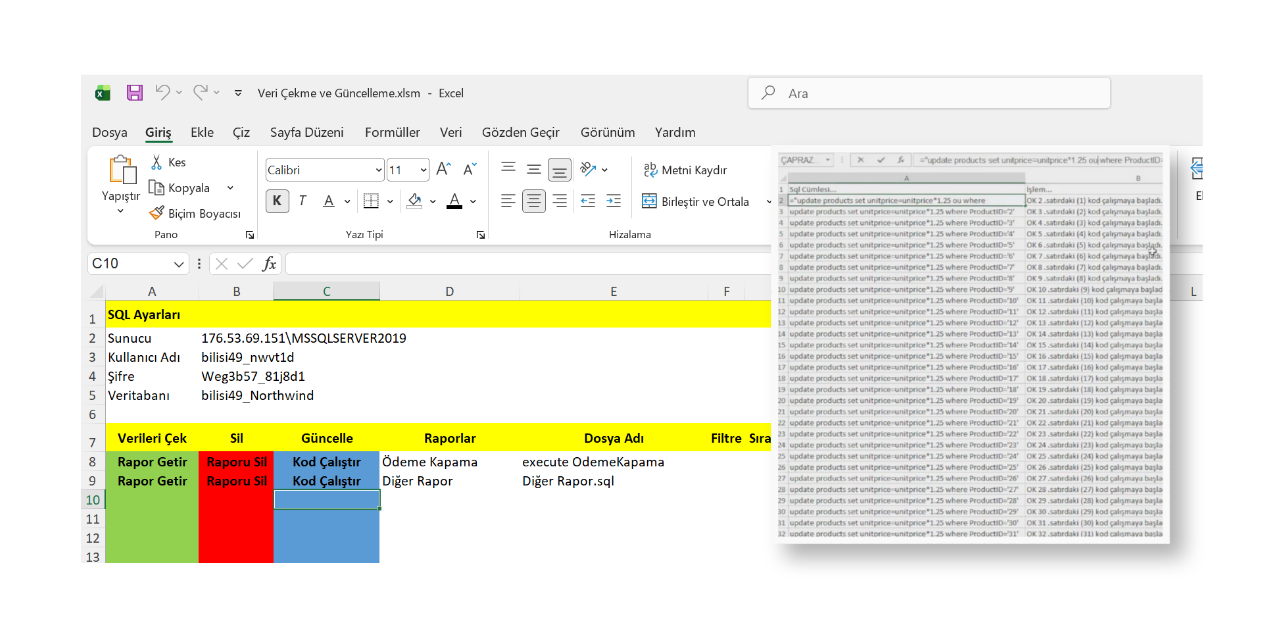
Task: Switch to the Görünüm tab
Action: (x=608, y=132)
